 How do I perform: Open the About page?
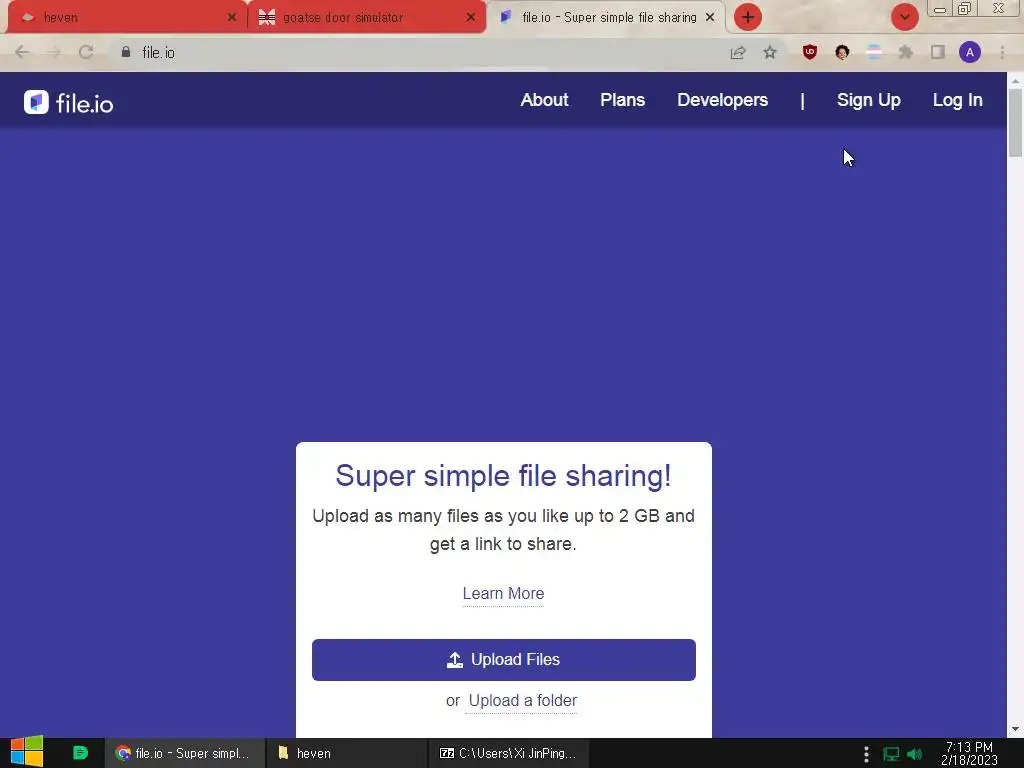click(544, 100)
